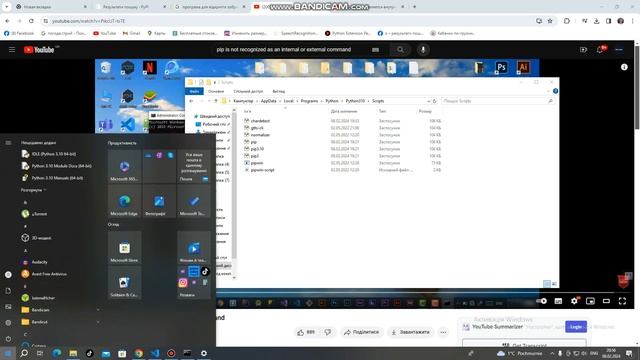The height and width of the screenshot is (360, 640).
Task: Open the Microsoft 365 tile
Action: click(x=124, y=166)
